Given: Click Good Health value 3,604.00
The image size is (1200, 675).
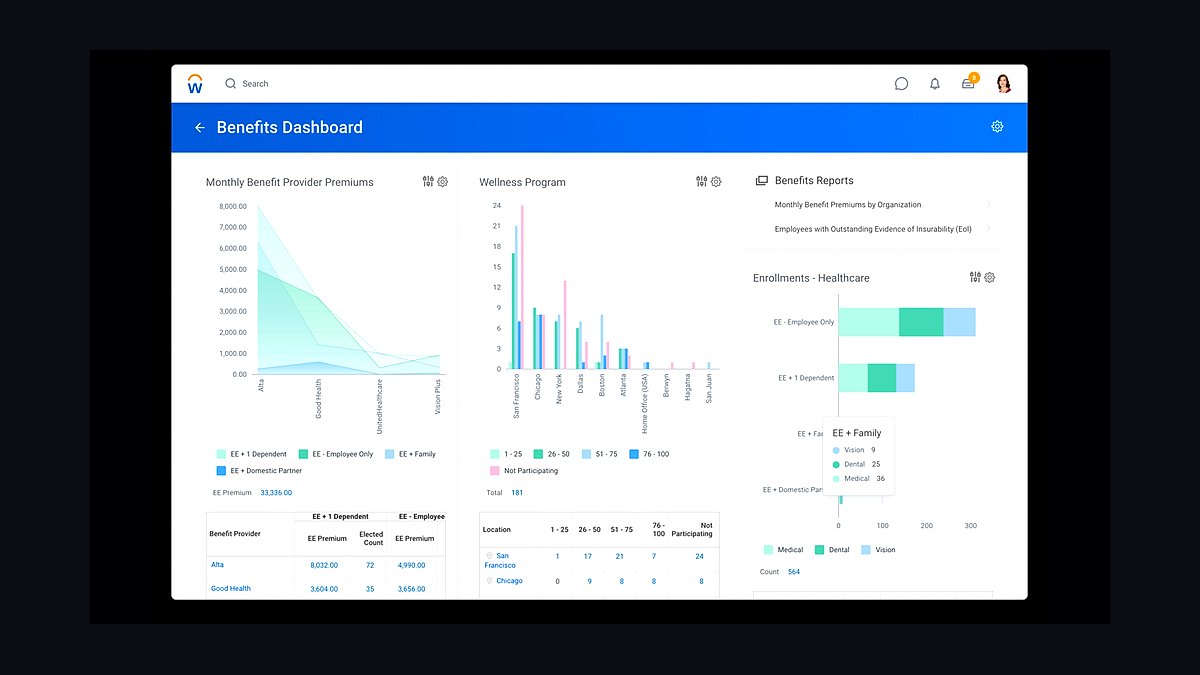Looking at the screenshot, I should 324,589.
